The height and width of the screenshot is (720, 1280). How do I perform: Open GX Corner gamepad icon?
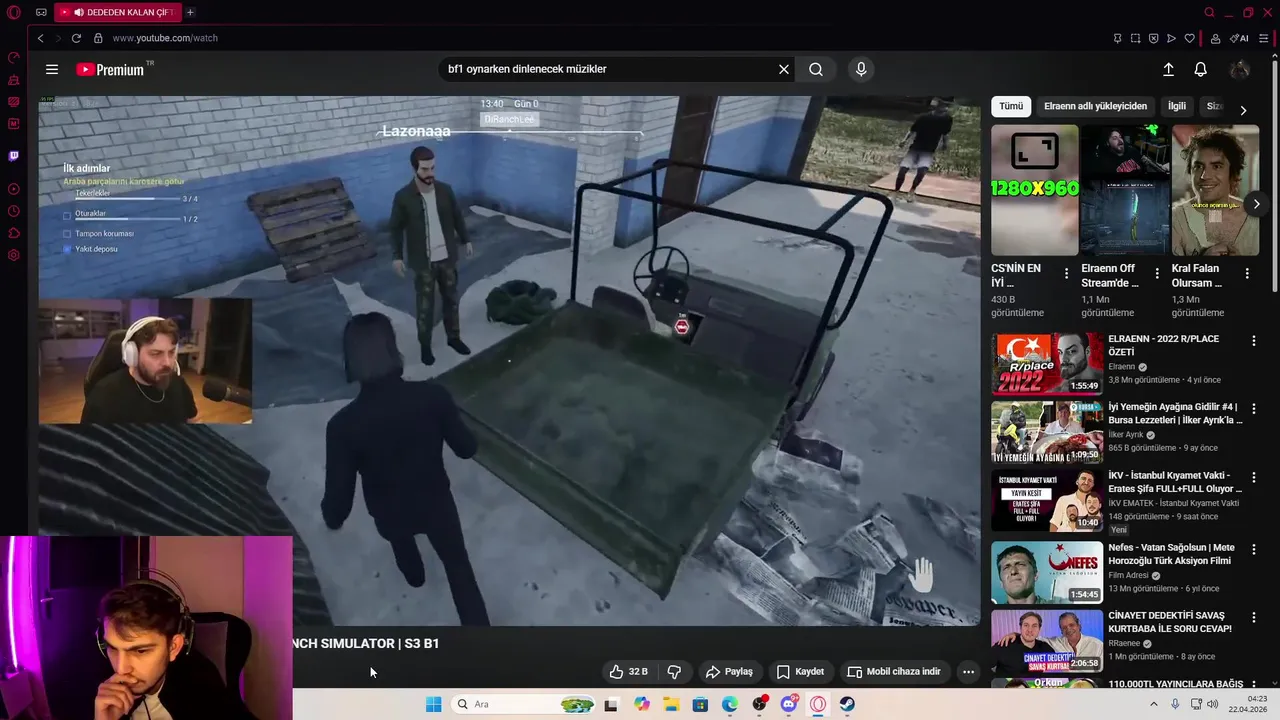(x=41, y=12)
